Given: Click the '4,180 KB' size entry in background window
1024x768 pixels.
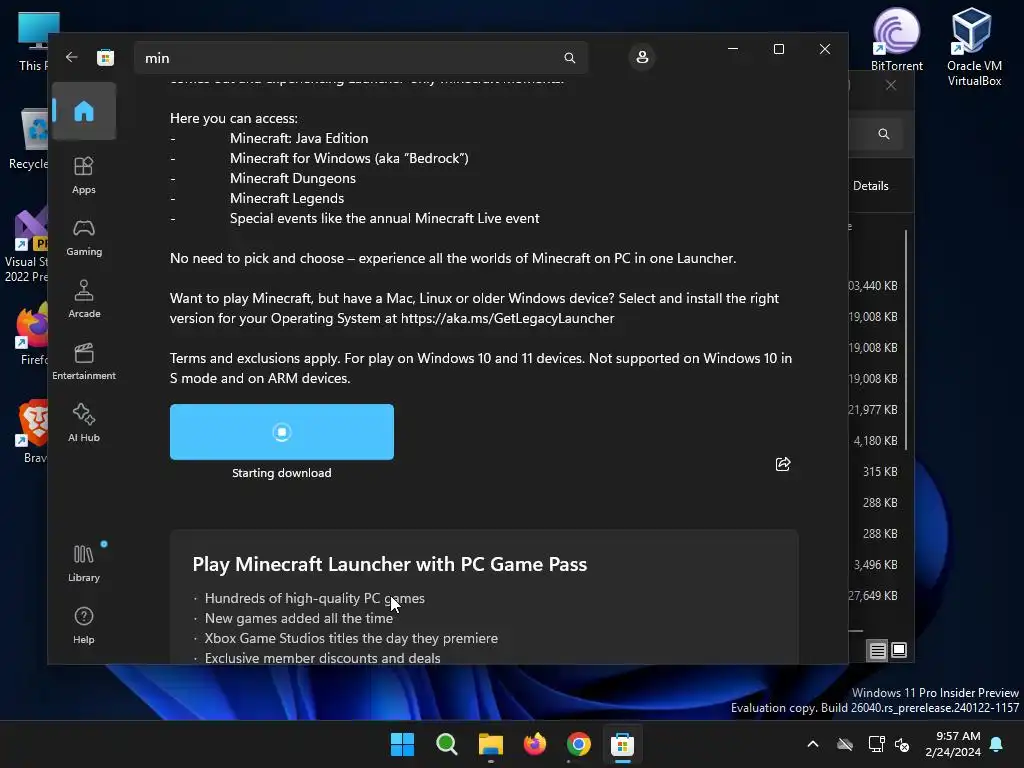Looking at the screenshot, I should pyautogui.click(x=875, y=441).
